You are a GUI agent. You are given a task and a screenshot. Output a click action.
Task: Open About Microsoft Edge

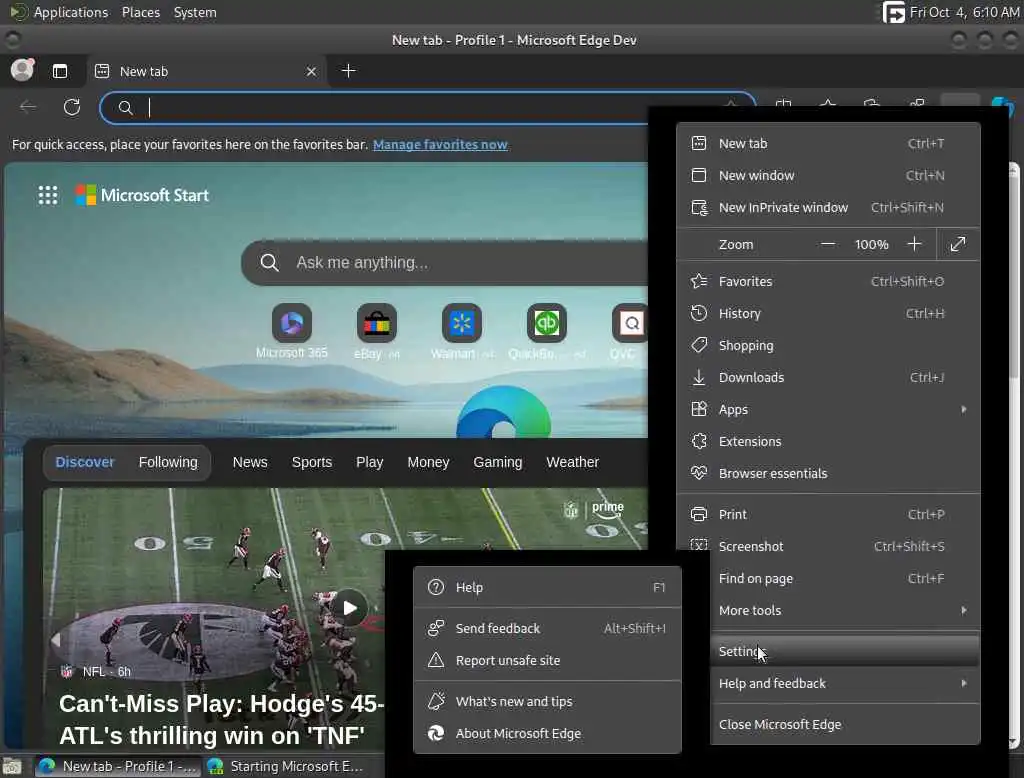coord(547,734)
